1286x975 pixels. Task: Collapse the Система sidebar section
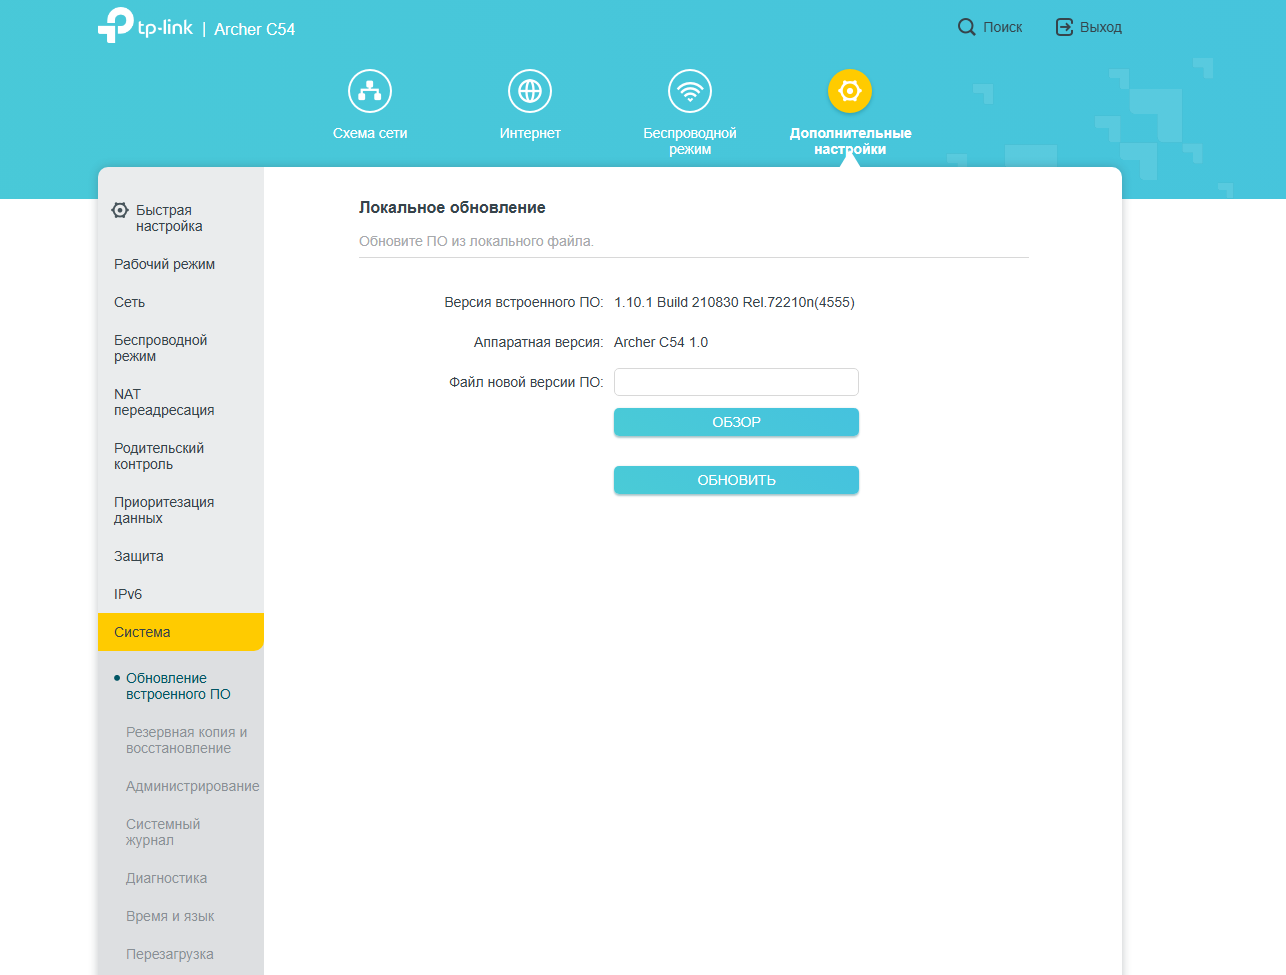click(142, 632)
